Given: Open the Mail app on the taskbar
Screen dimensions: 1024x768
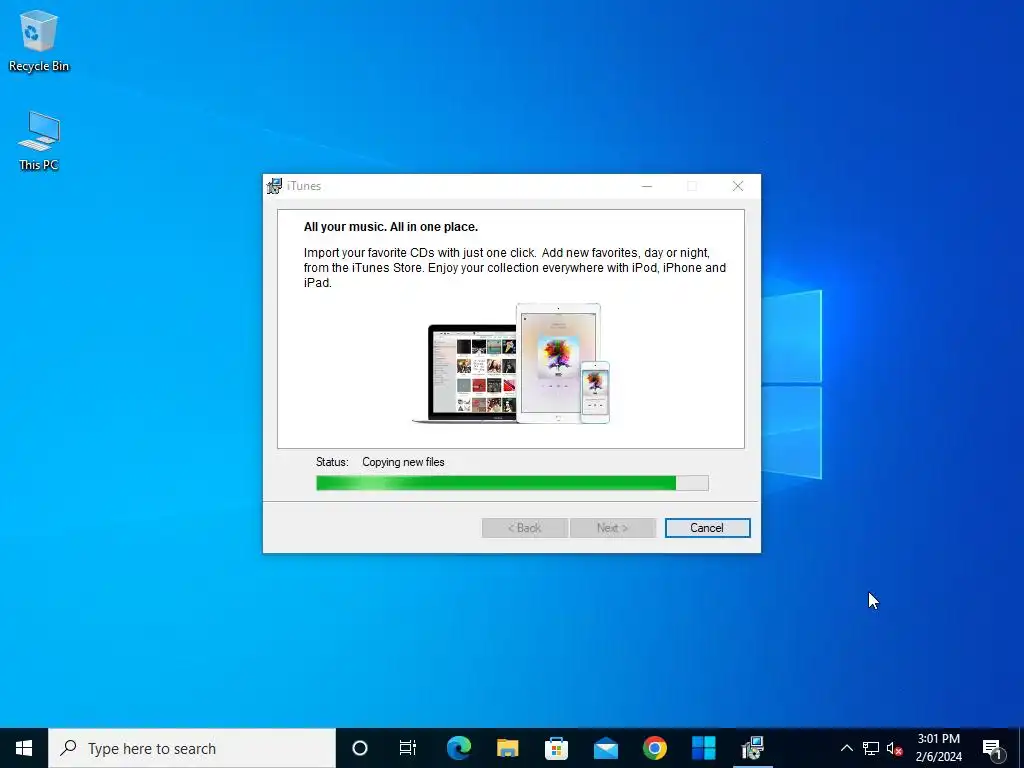Looking at the screenshot, I should (605, 748).
